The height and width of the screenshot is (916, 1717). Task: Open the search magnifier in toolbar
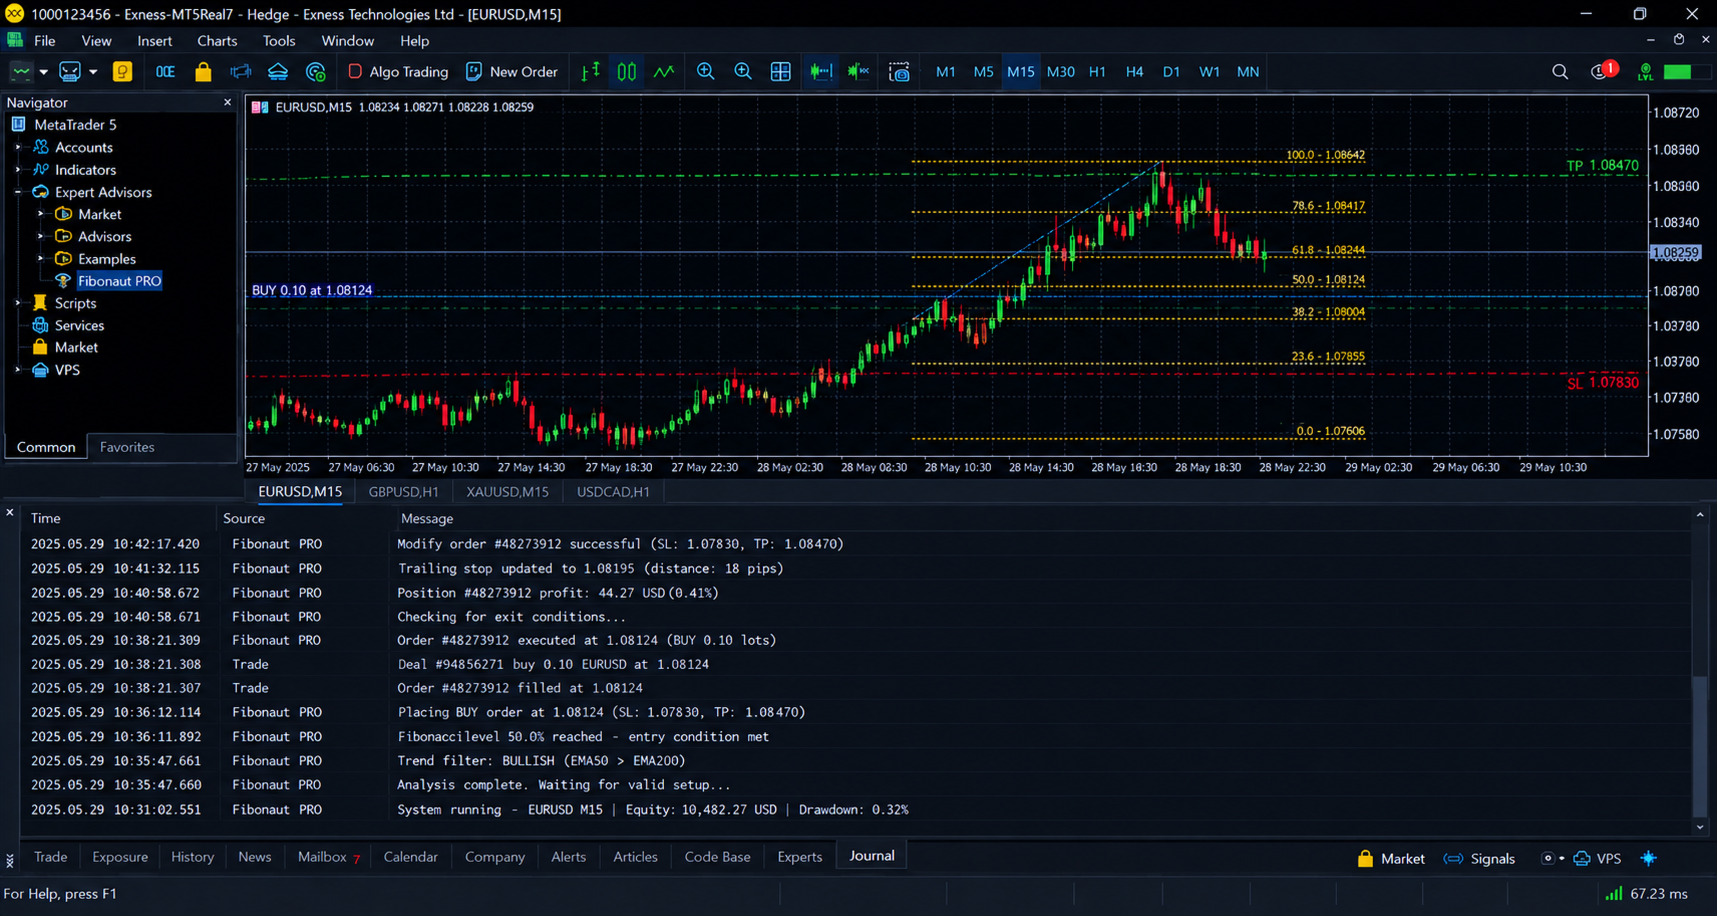pos(1560,72)
